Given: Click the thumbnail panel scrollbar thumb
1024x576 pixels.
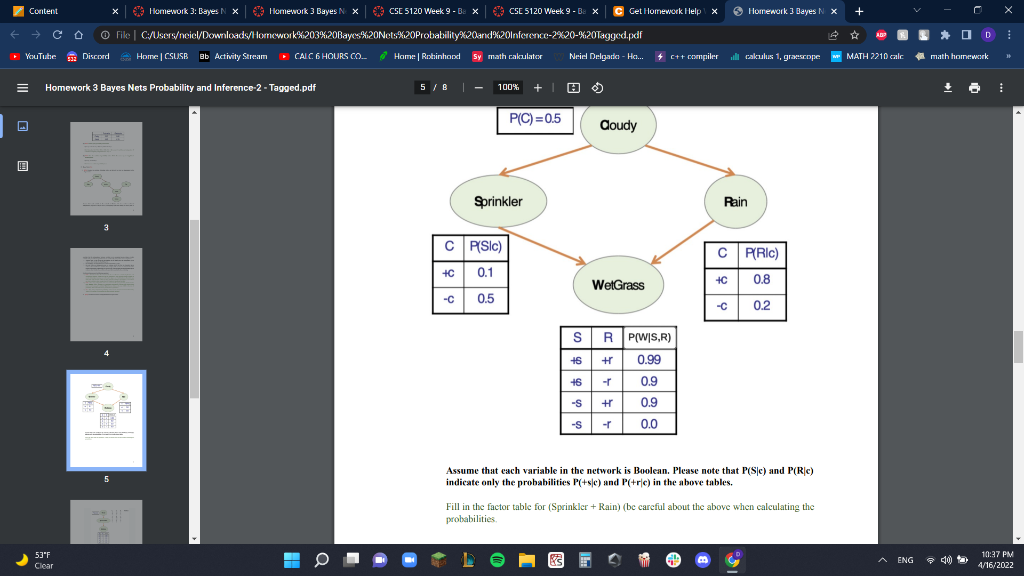Looking at the screenshot, I should 194,309.
